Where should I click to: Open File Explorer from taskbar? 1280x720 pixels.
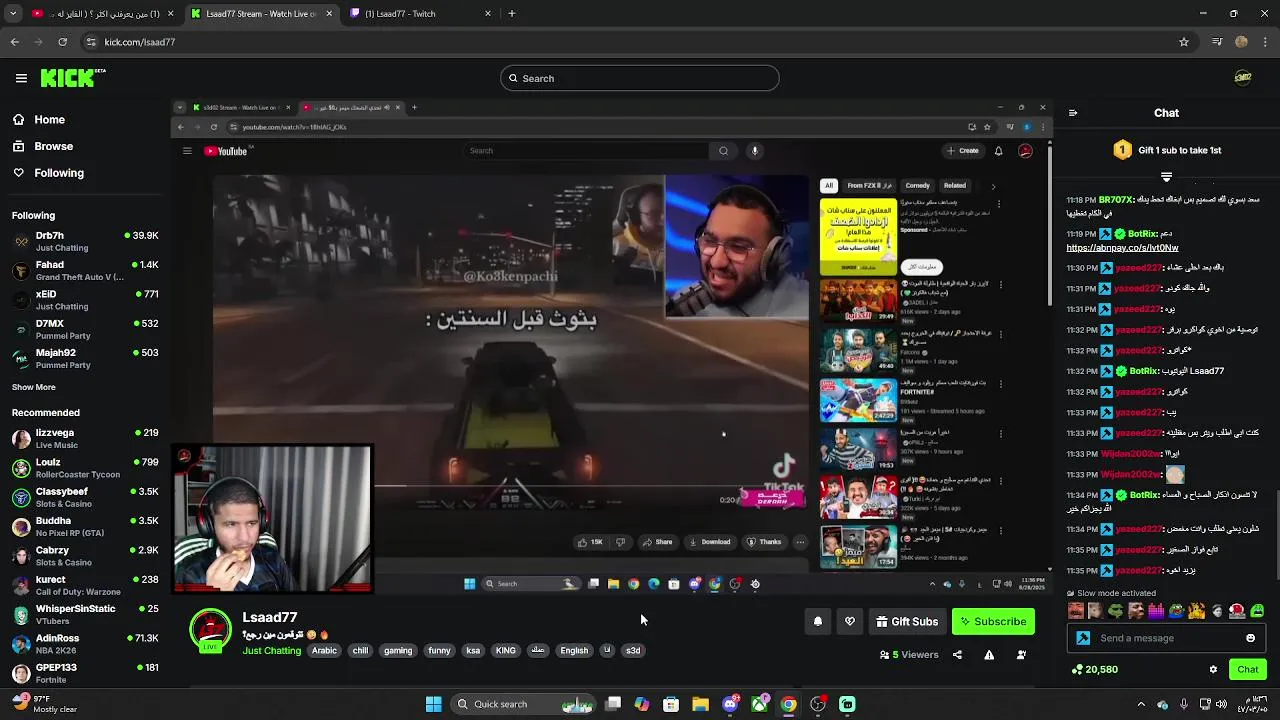click(701, 704)
